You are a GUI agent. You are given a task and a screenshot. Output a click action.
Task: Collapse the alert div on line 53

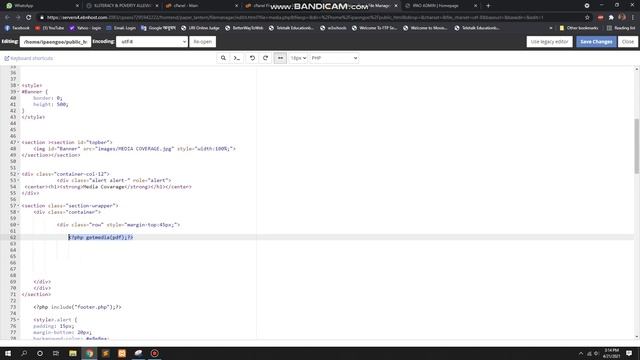[18, 180]
